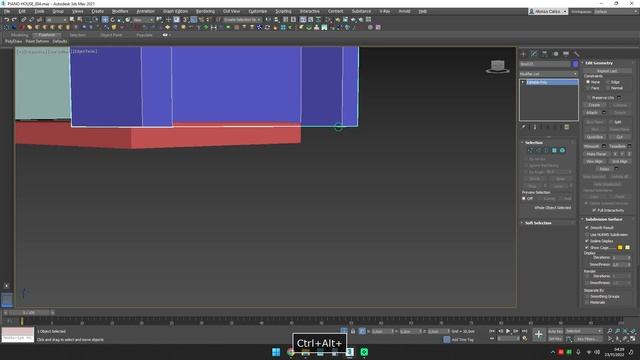Click the 3ds Max icon on taskbar
The image size is (640, 360).
pyautogui.click(x=349, y=352)
